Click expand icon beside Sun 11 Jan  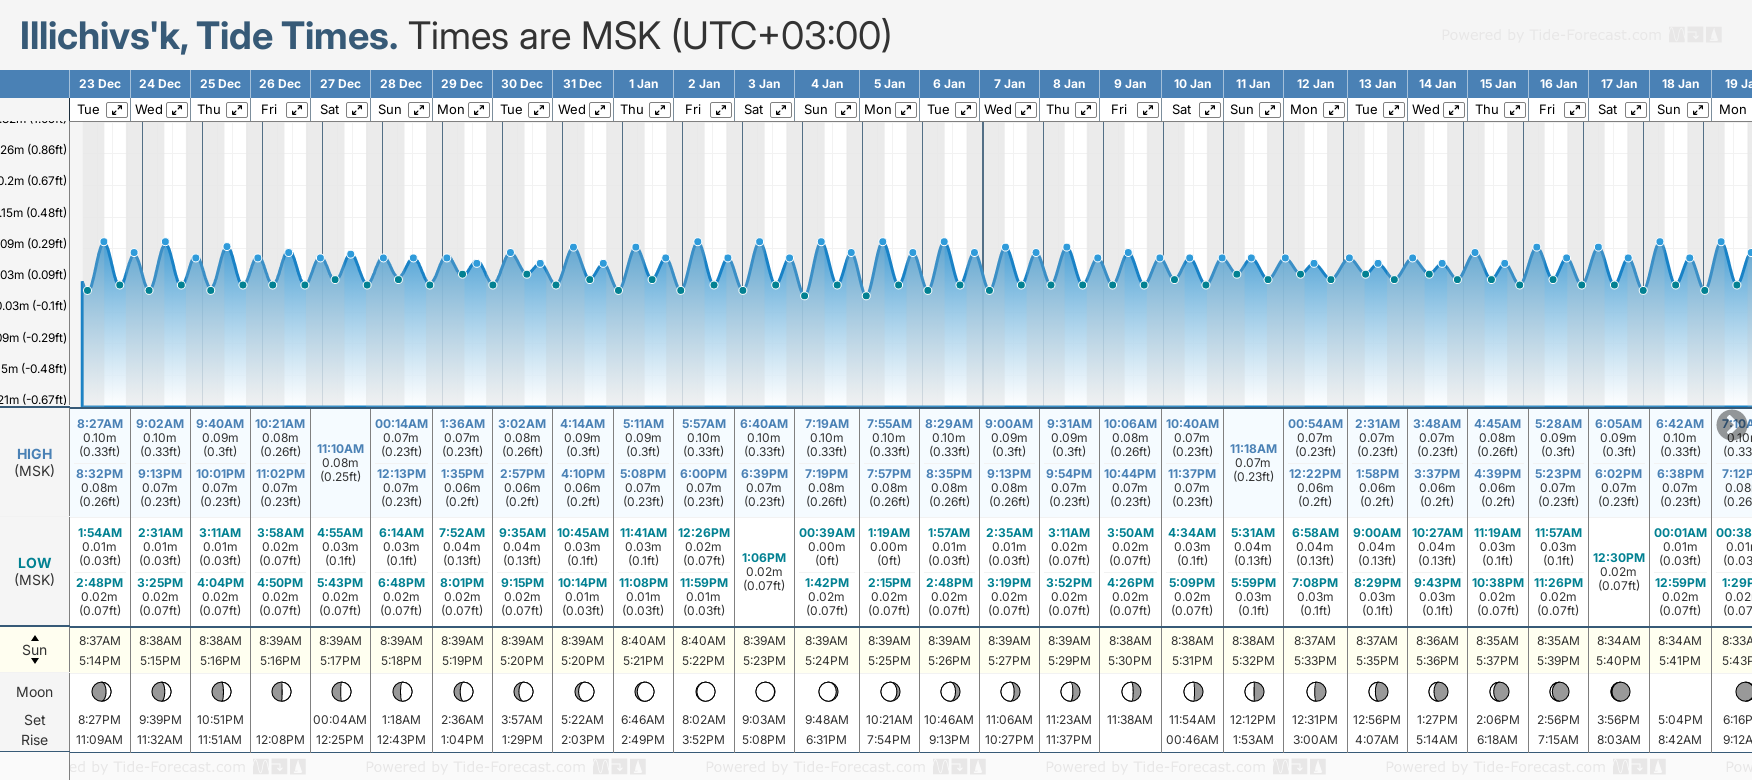[1269, 110]
